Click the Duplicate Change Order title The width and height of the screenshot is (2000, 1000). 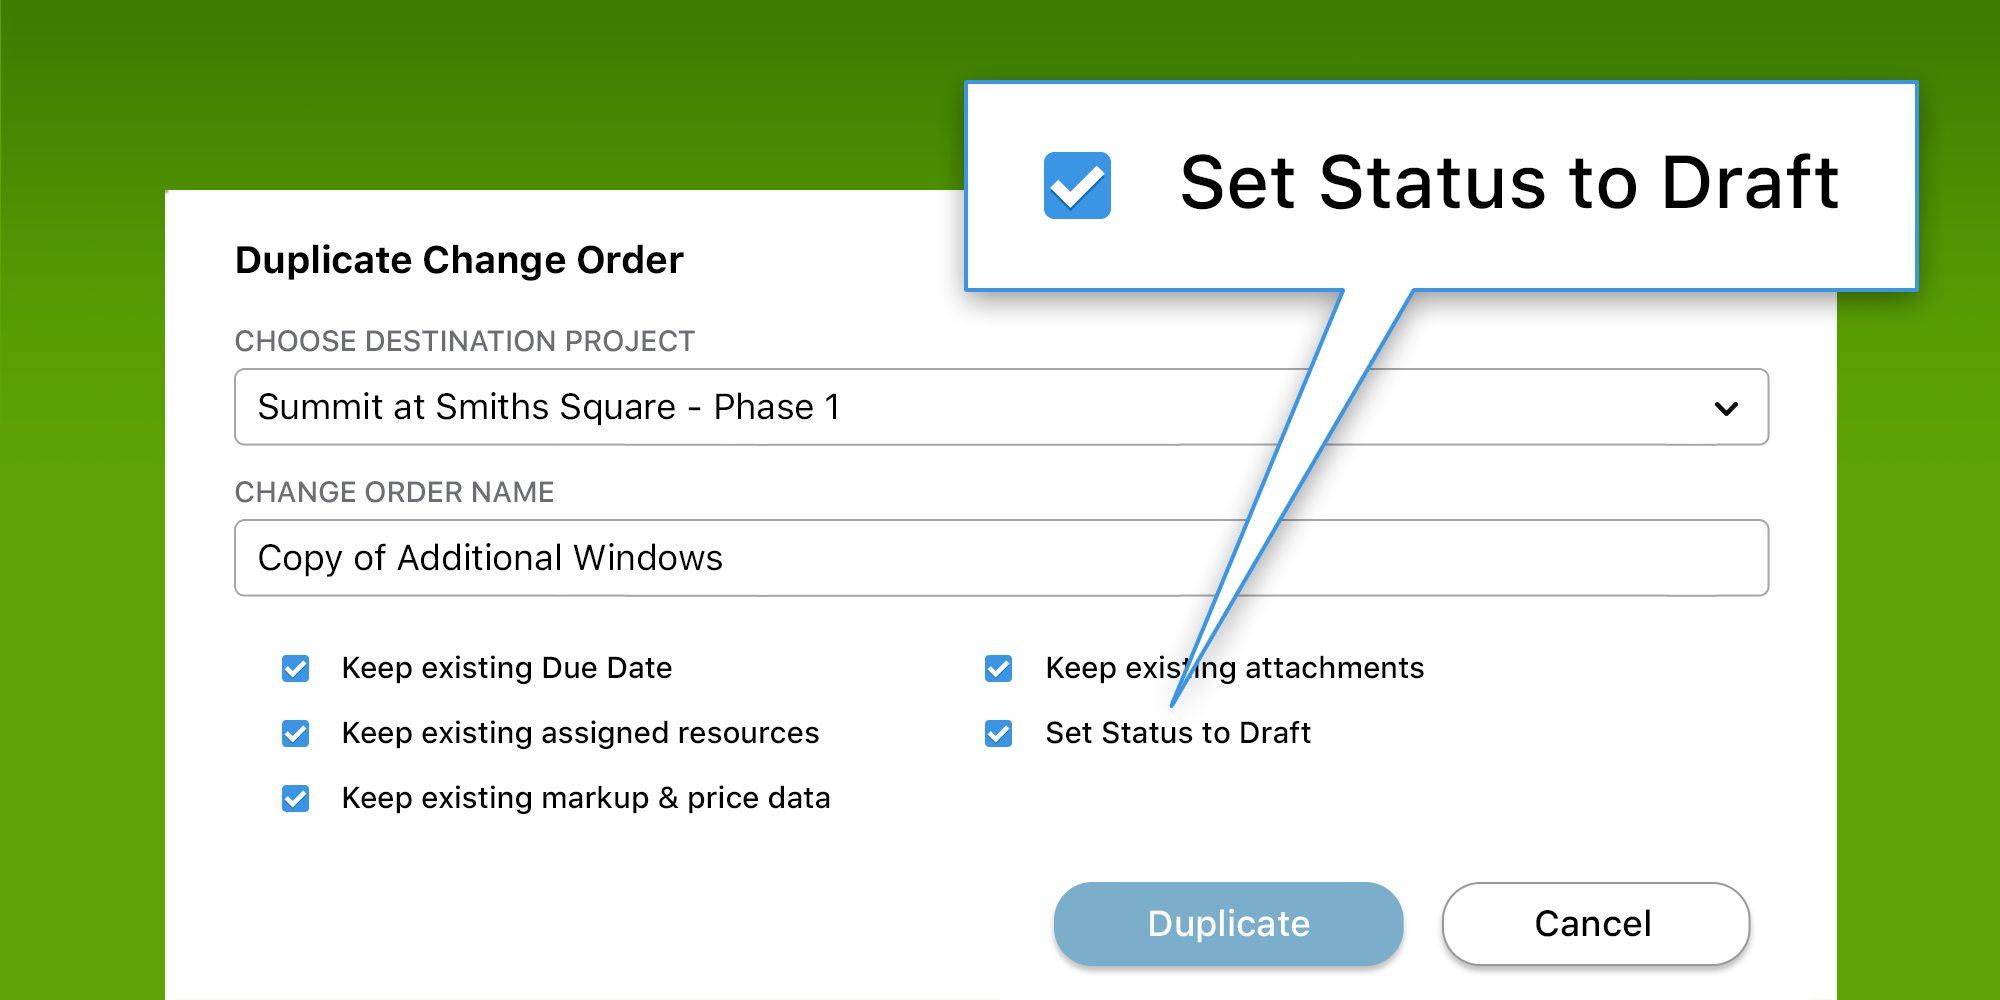tap(459, 260)
